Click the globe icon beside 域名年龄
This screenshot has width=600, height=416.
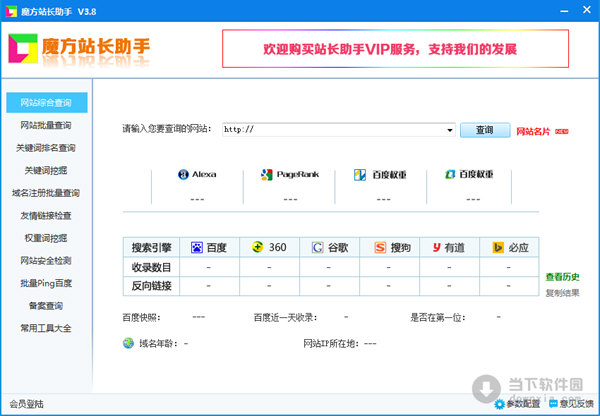(128, 343)
